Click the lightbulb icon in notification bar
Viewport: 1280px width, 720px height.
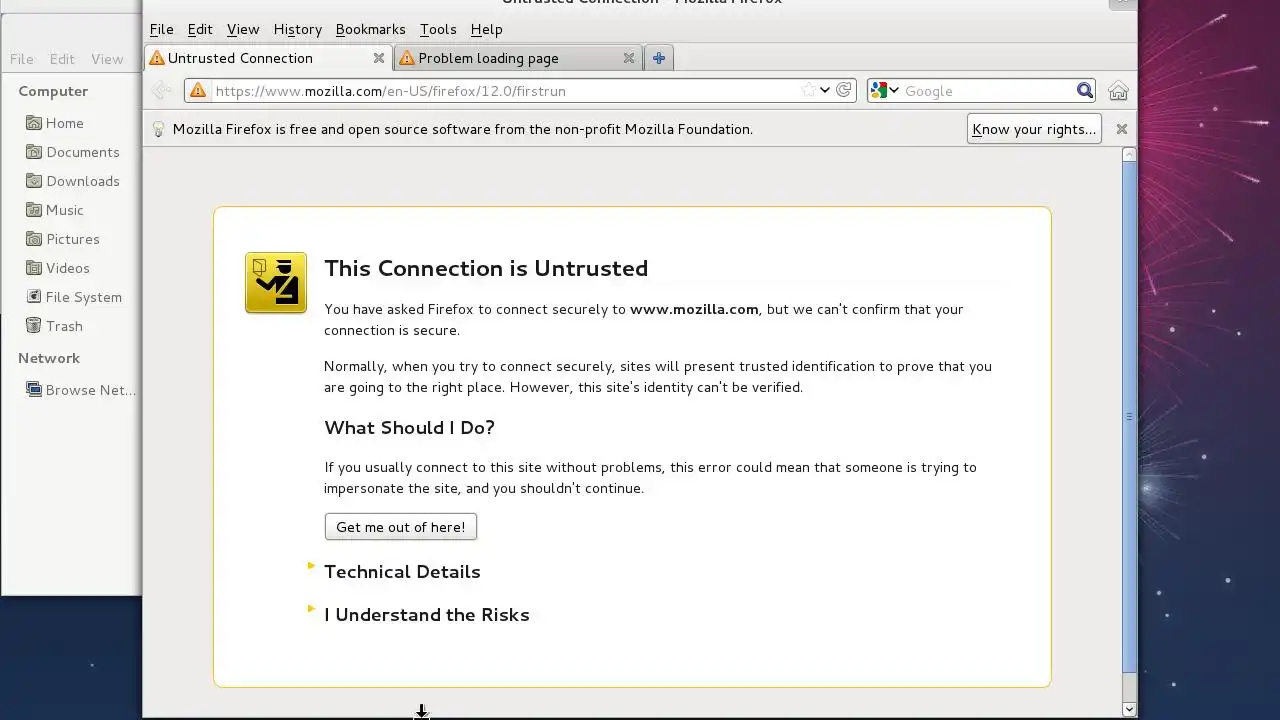158,129
